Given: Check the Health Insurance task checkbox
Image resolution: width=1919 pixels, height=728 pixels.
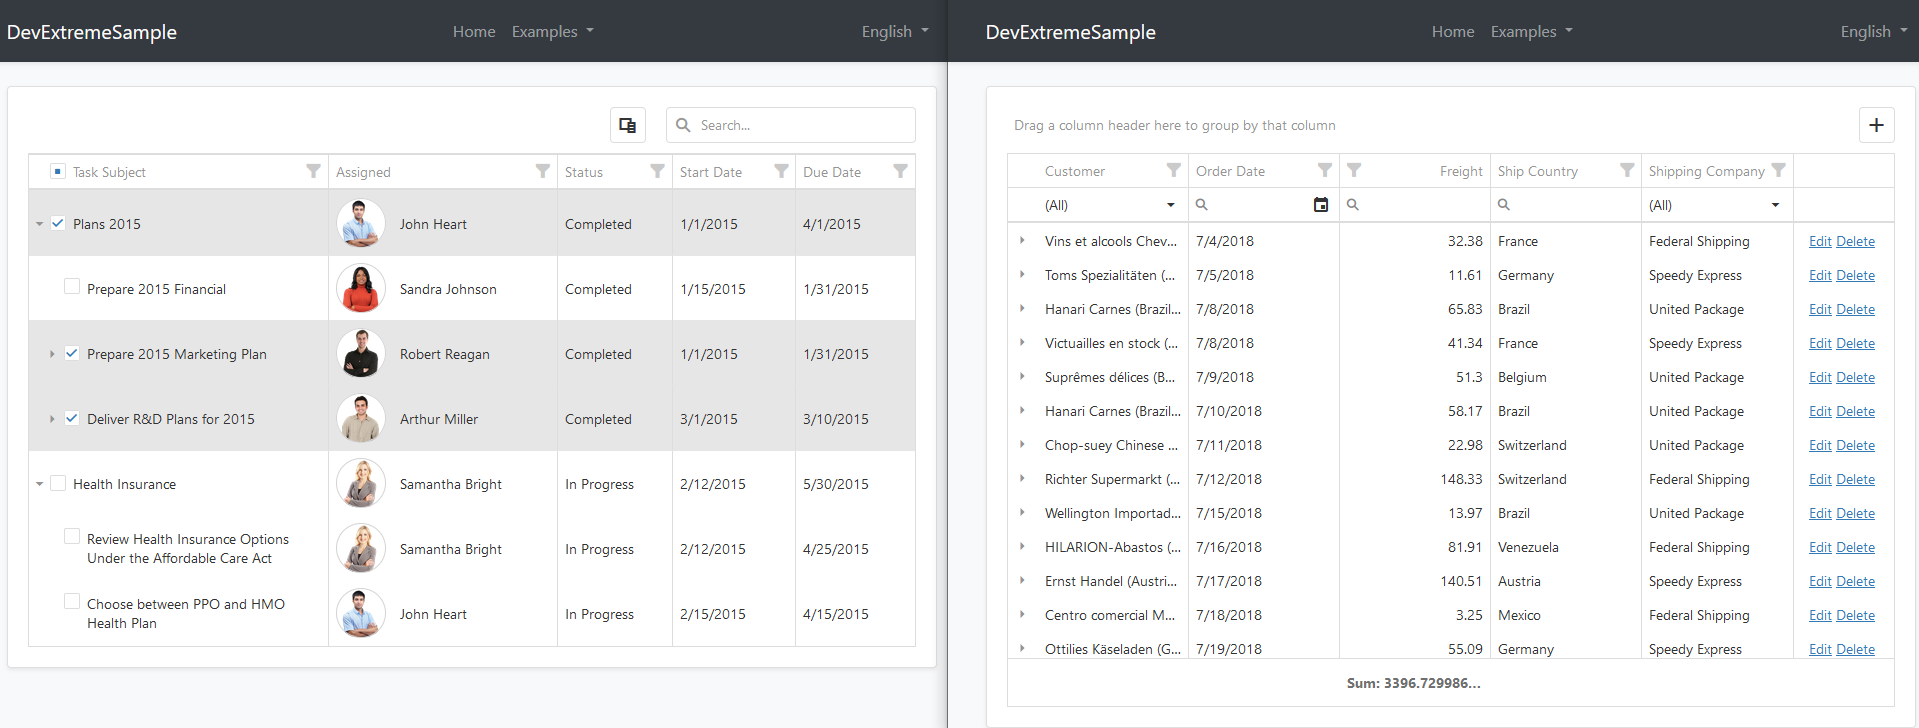Looking at the screenshot, I should 58,483.
